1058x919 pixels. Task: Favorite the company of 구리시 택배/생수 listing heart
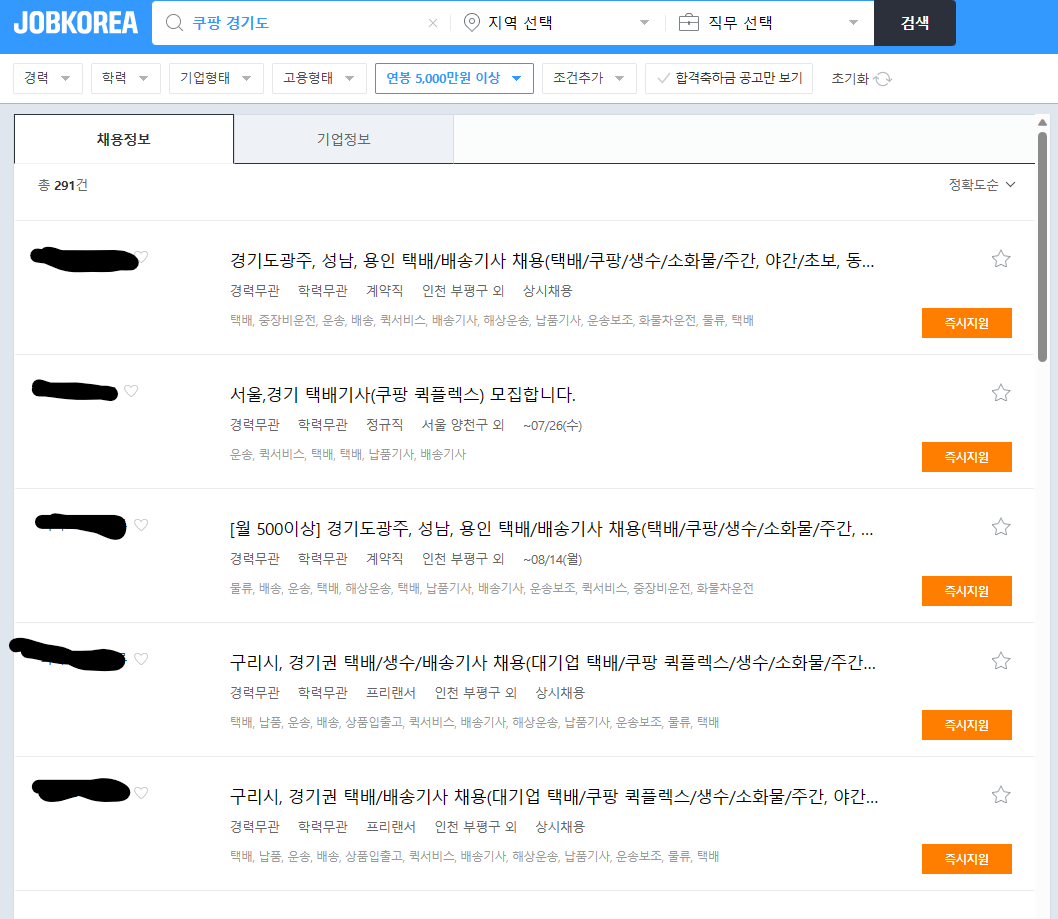pos(141,659)
